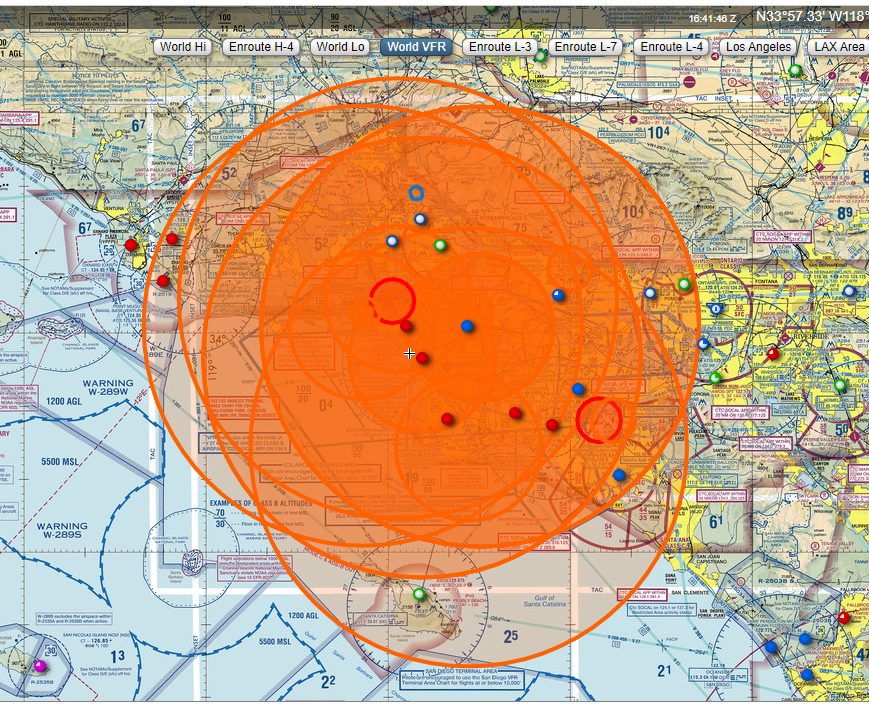Open the westernmost red marker near Ventura

[131, 244]
